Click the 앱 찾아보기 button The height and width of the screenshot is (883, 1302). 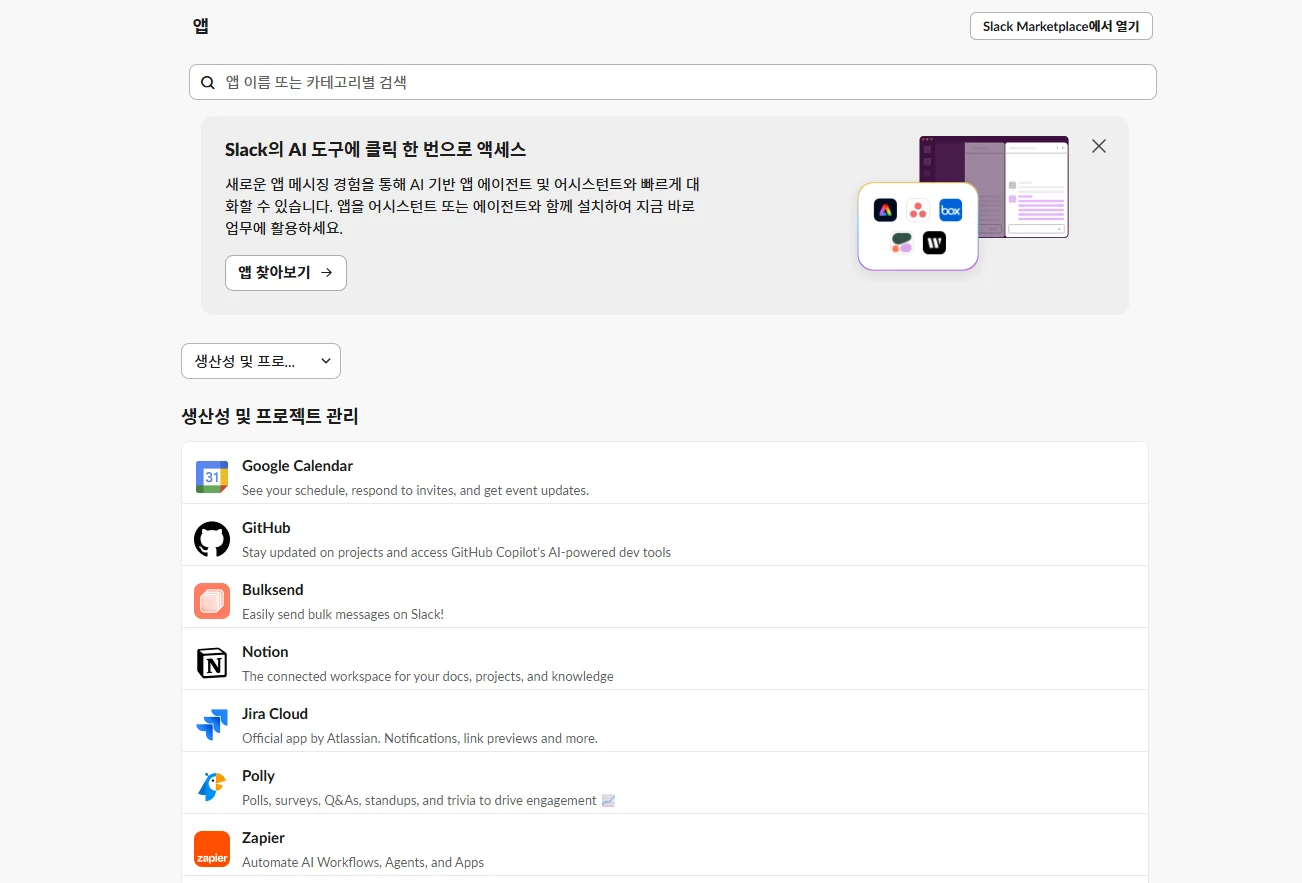click(x=286, y=273)
